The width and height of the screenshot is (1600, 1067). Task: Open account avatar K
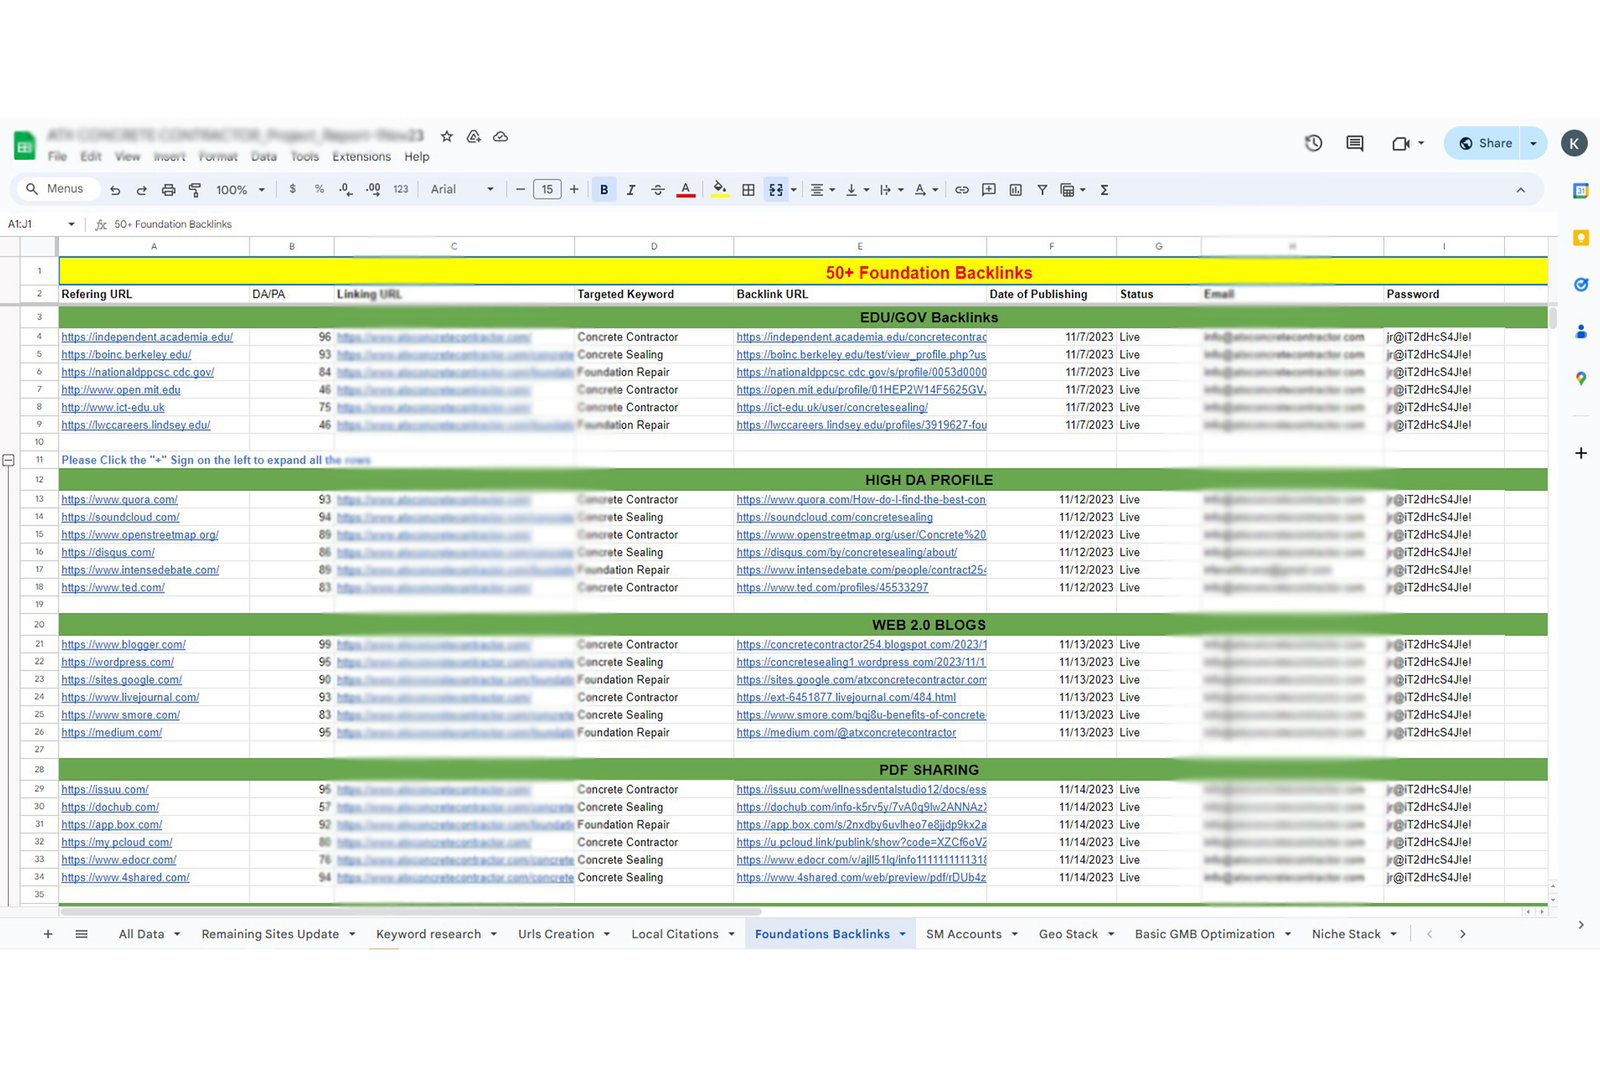coord(1574,143)
